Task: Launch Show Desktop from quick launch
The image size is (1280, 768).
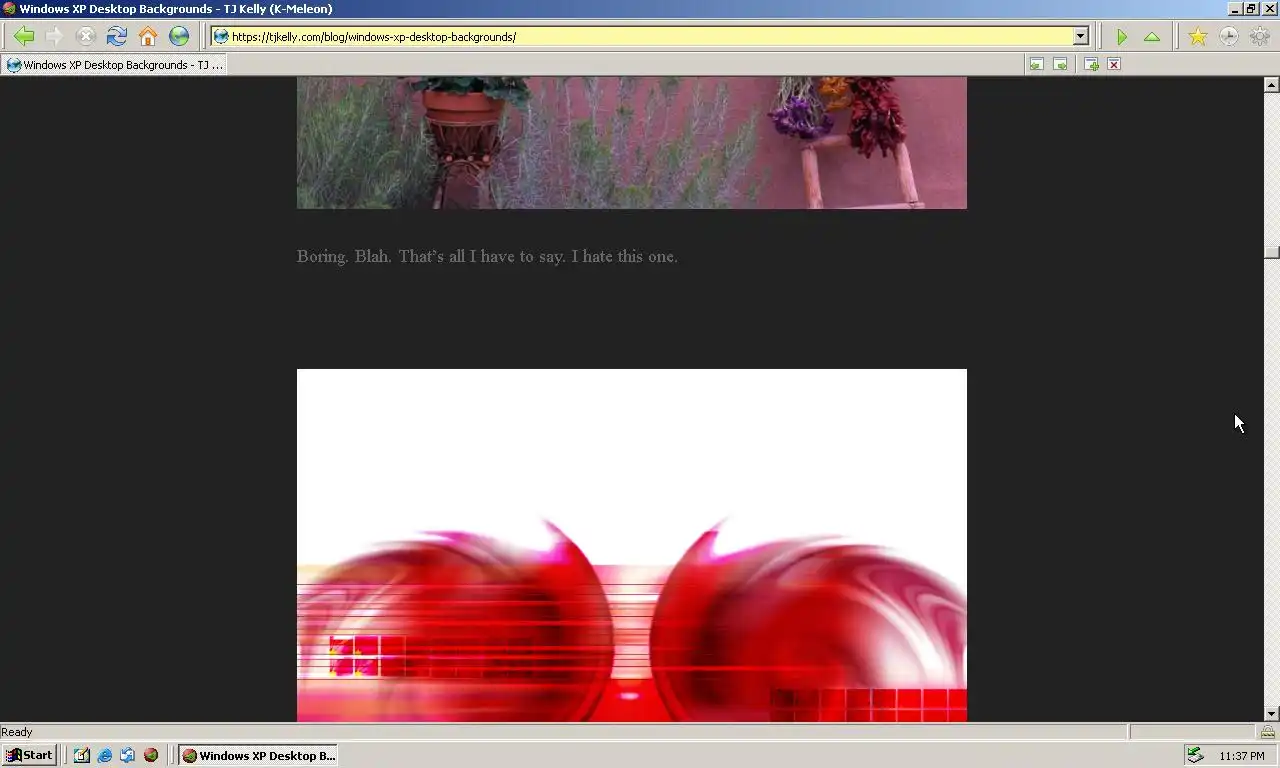Action: click(x=82, y=756)
